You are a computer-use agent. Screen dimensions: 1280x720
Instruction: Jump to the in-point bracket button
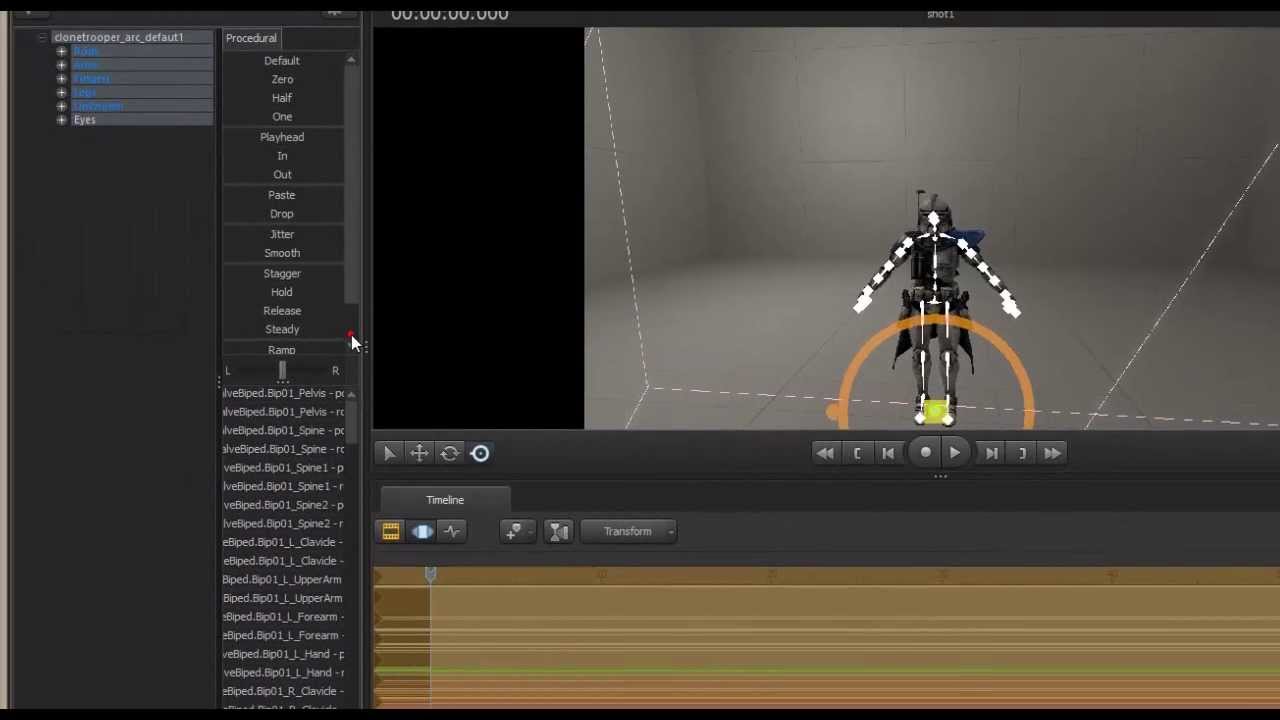[x=857, y=453]
